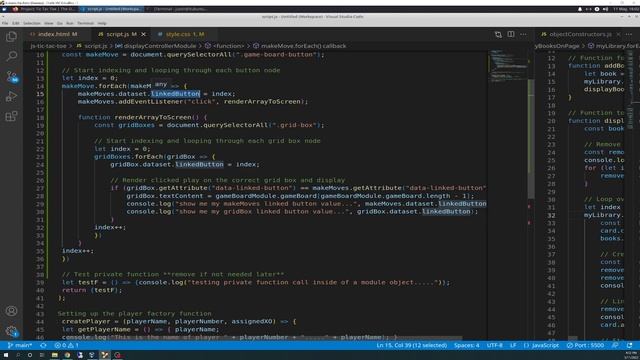Click the feedback icon in status bar
Image resolution: width=640 pixels, height=360 pixels.
click(x=615, y=345)
